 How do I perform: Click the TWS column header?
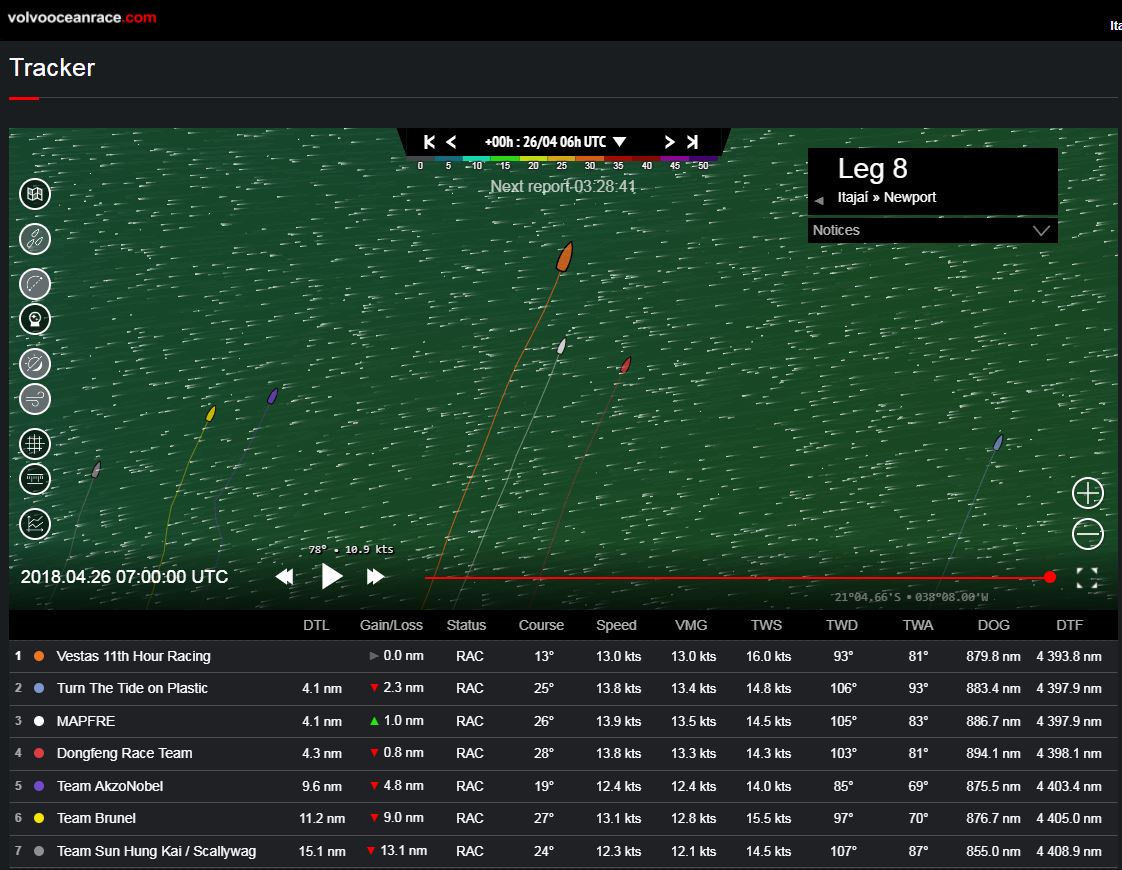(x=766, y=625)
